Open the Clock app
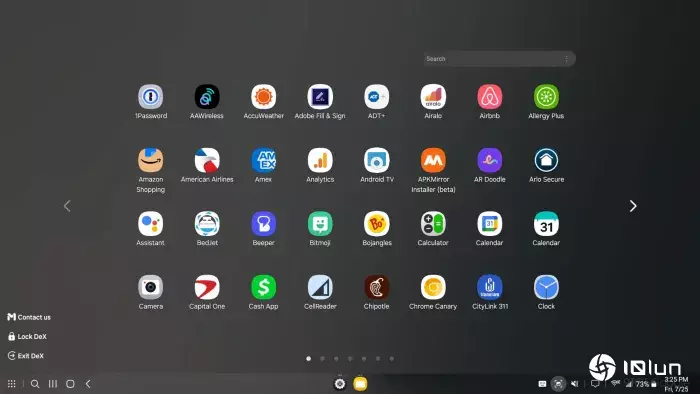The image size is (700, 394). coord(546,287)
